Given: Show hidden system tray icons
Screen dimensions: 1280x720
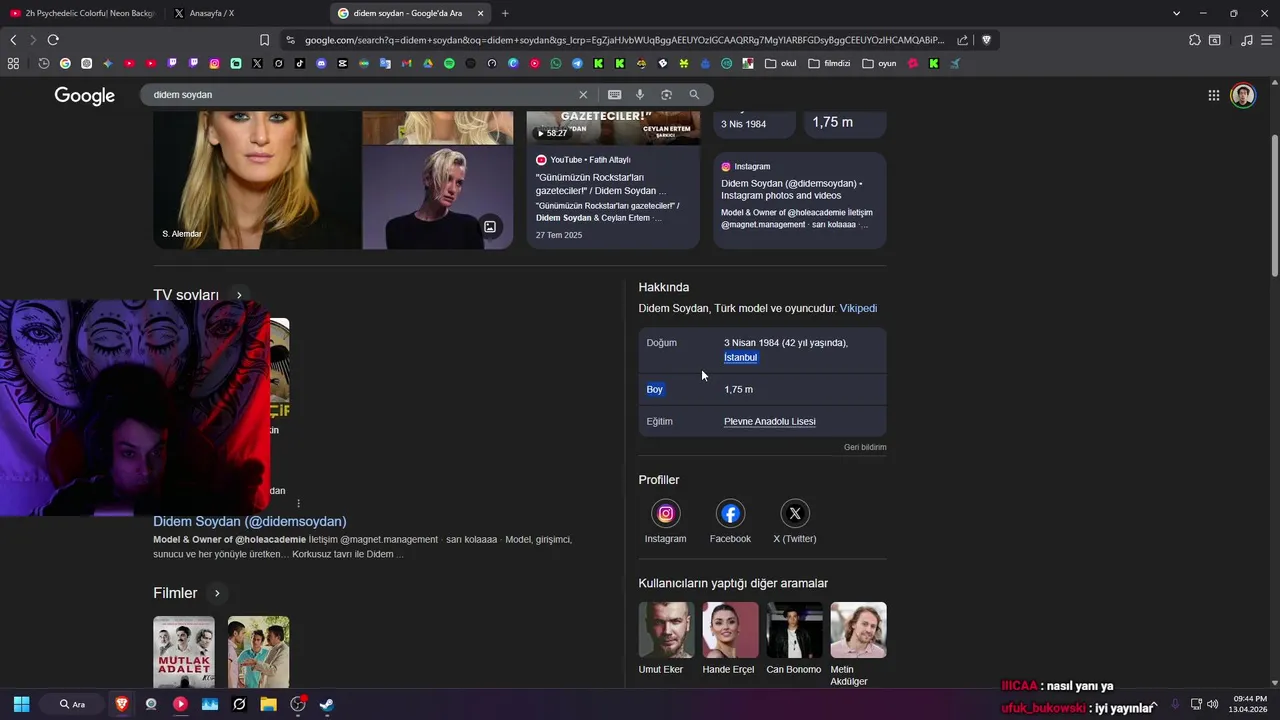Looking at the screenshot, I should 1154,704.
